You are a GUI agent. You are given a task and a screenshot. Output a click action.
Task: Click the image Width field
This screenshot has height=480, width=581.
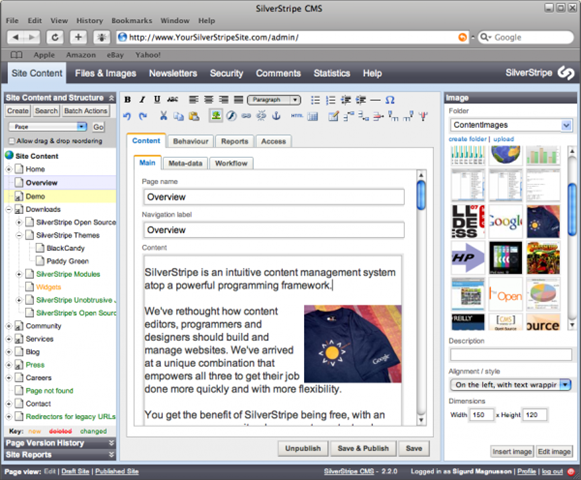coord(482,415)
